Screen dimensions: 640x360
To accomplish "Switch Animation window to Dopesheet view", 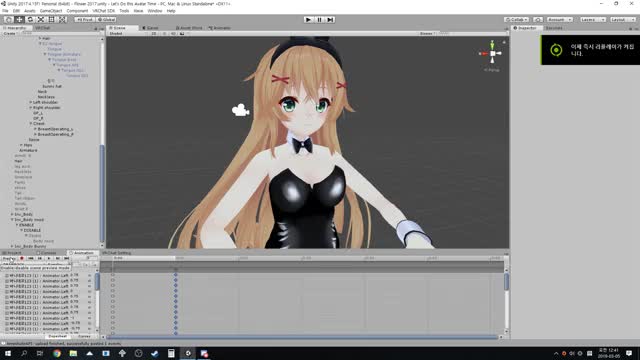I will (x=58, y=336).
